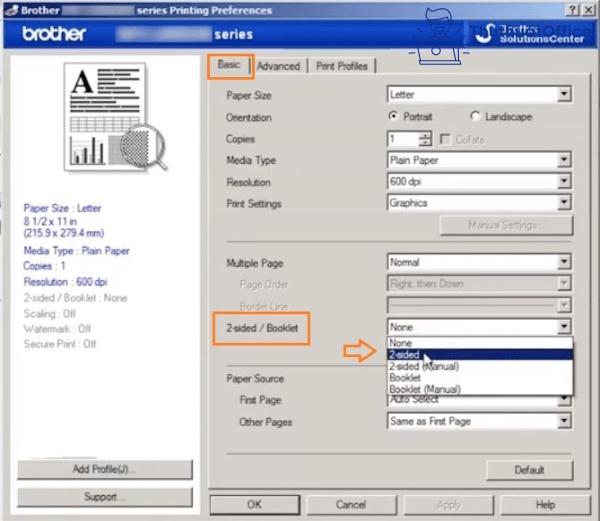Click the 600 dpi value field
The height and width of the screenshot is (521, 600).
473,181
